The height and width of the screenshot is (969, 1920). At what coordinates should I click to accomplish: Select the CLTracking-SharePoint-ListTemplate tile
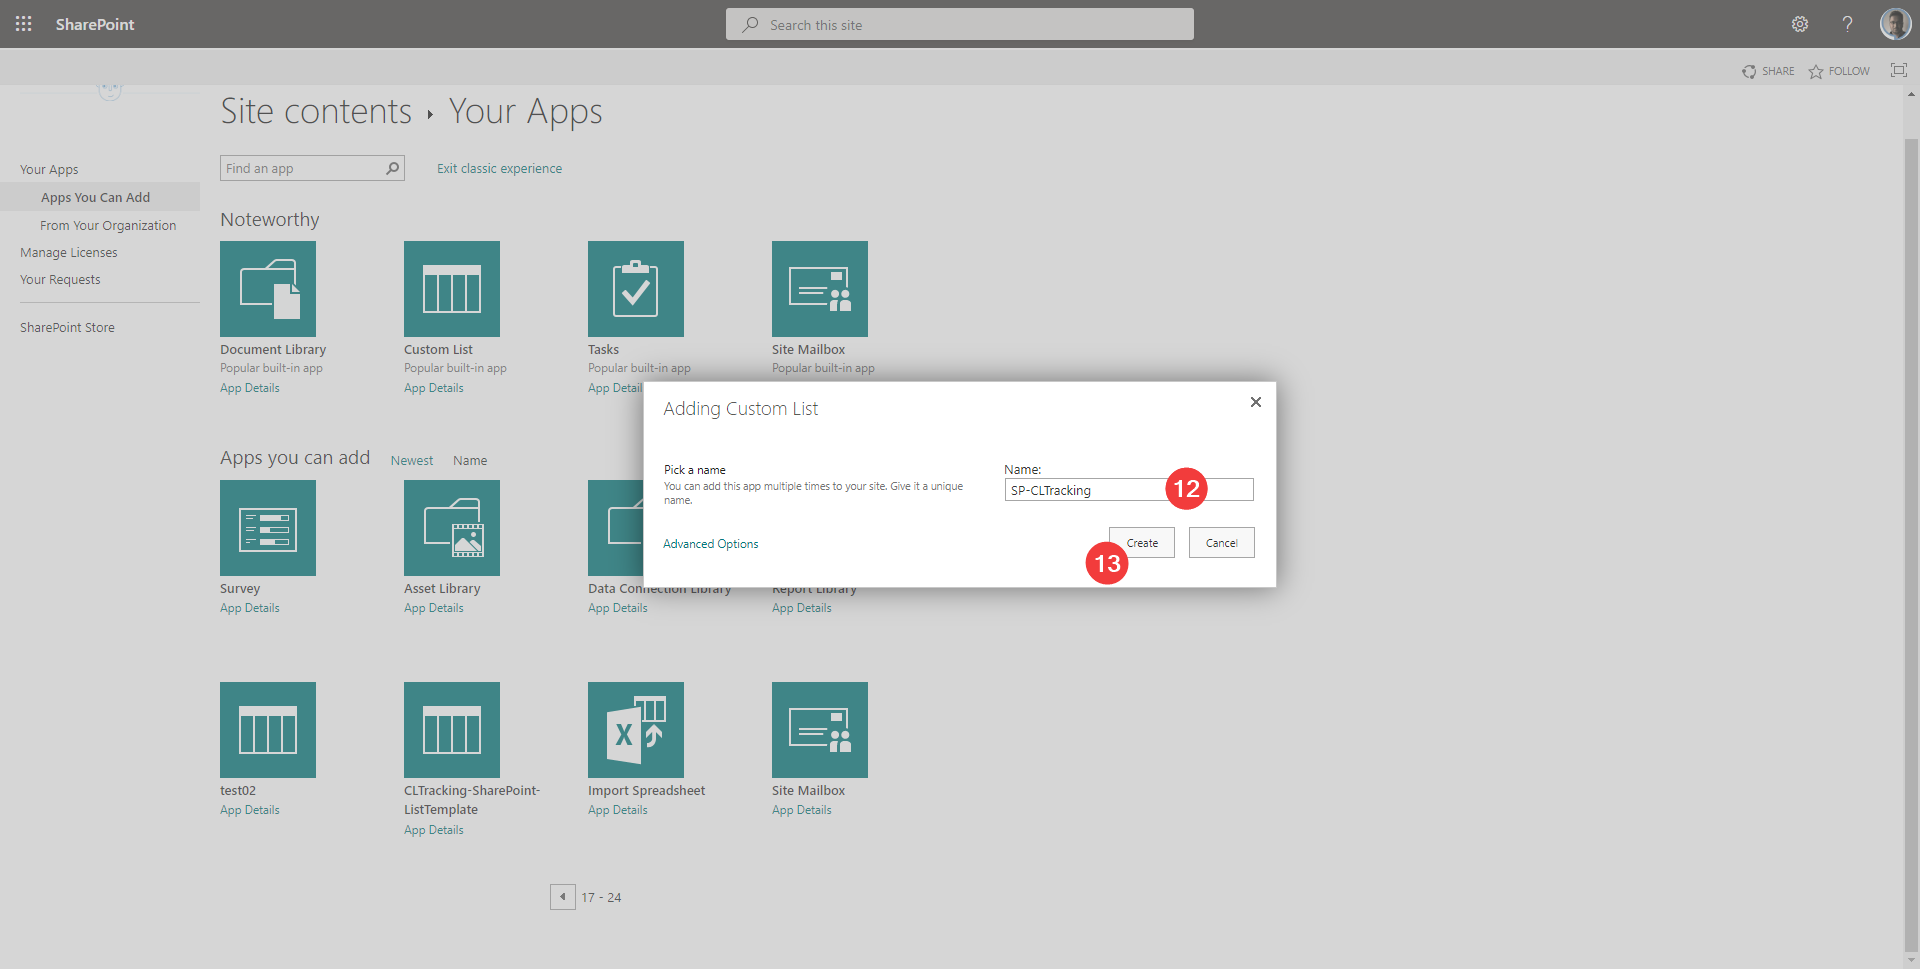452,730
